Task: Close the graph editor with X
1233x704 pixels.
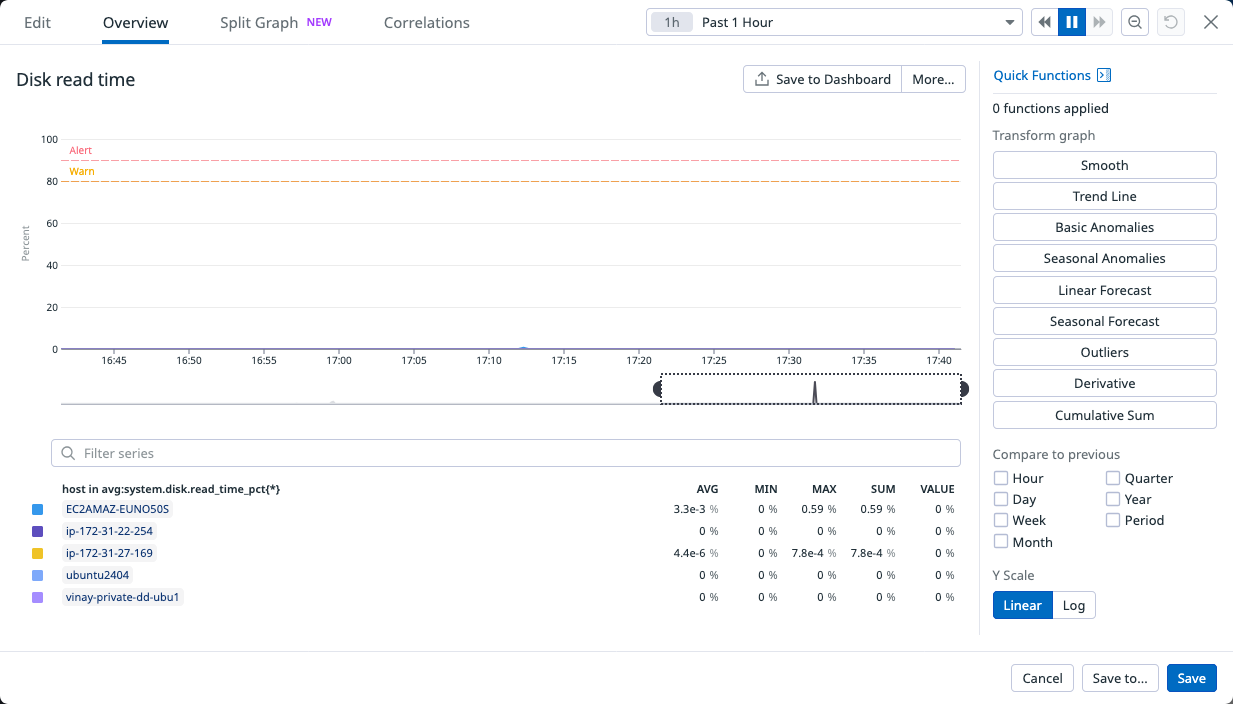Action: 1211,22
